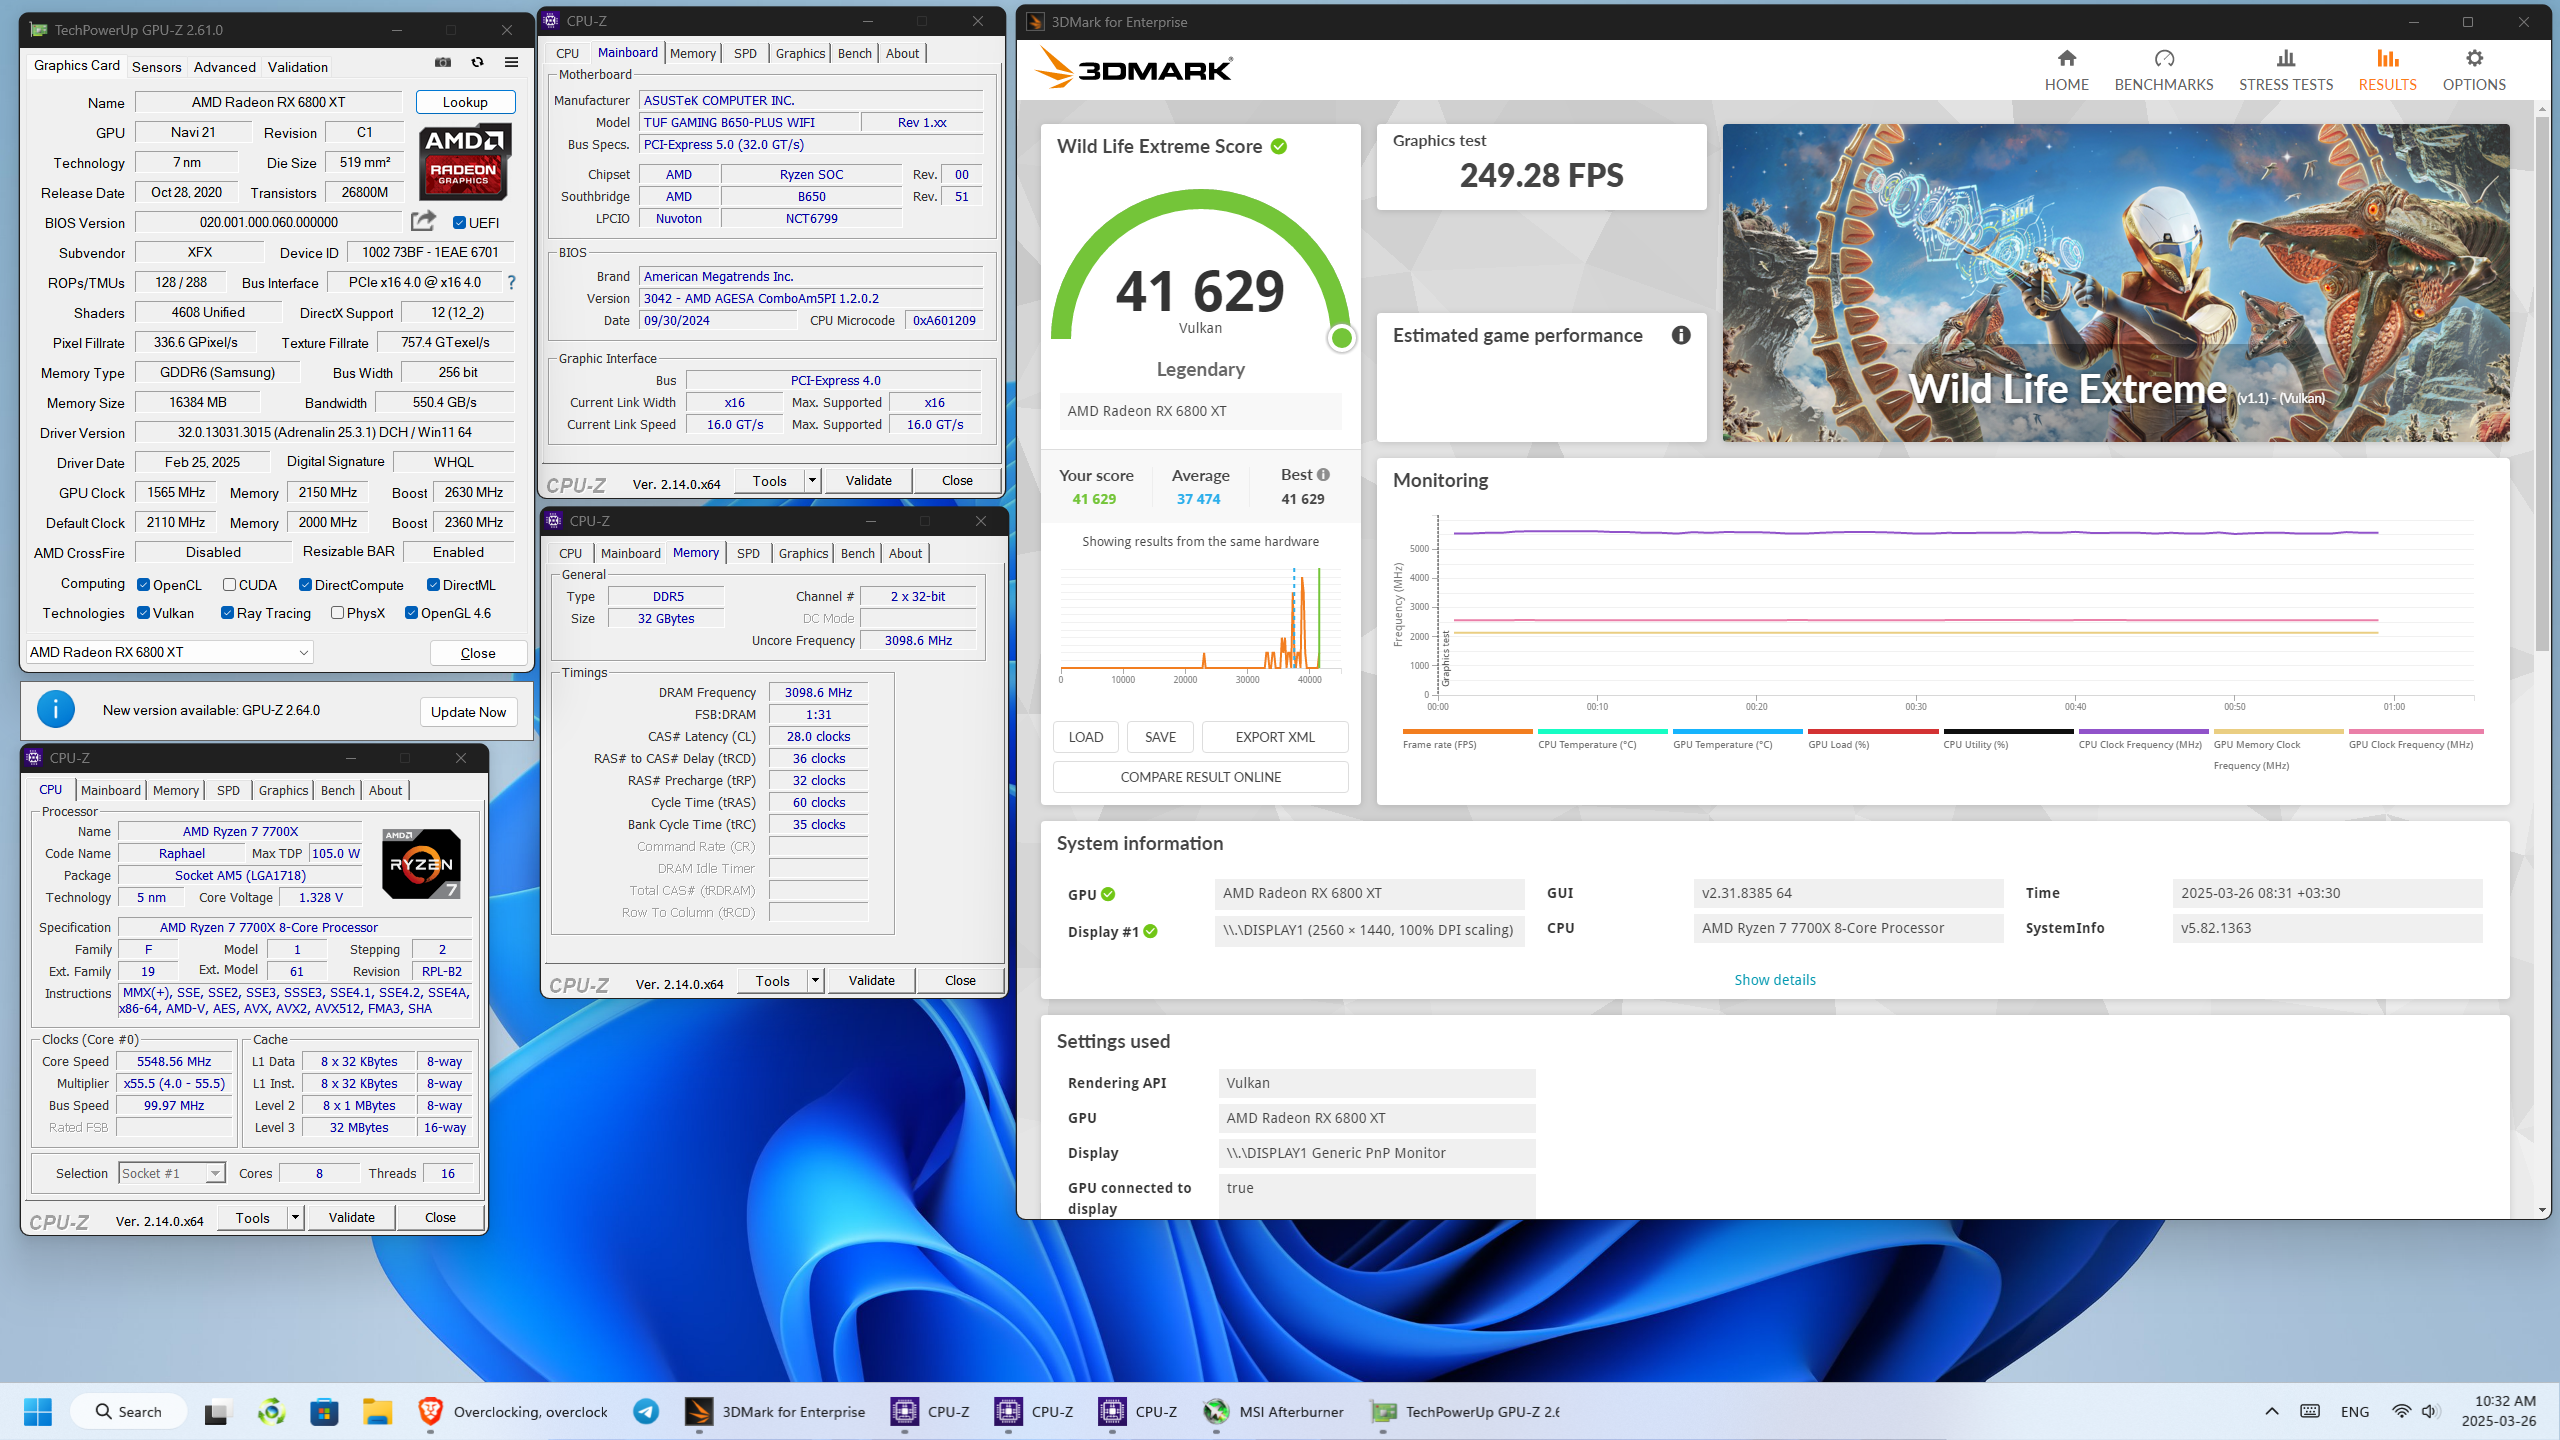Viewport: 2560px width, 1440px height.
Task: Switch to GPU-Z Sensors tab
Action: [157, 67]
